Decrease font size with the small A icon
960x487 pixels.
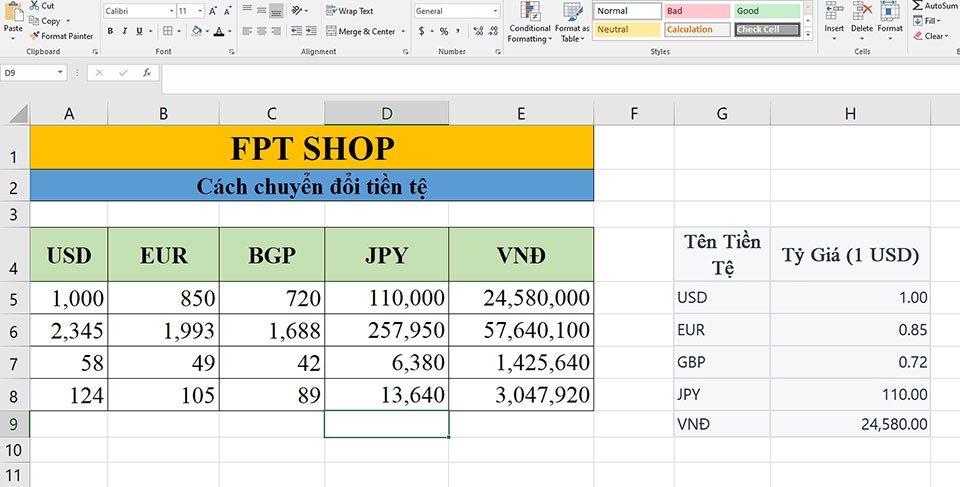point(227,11)
